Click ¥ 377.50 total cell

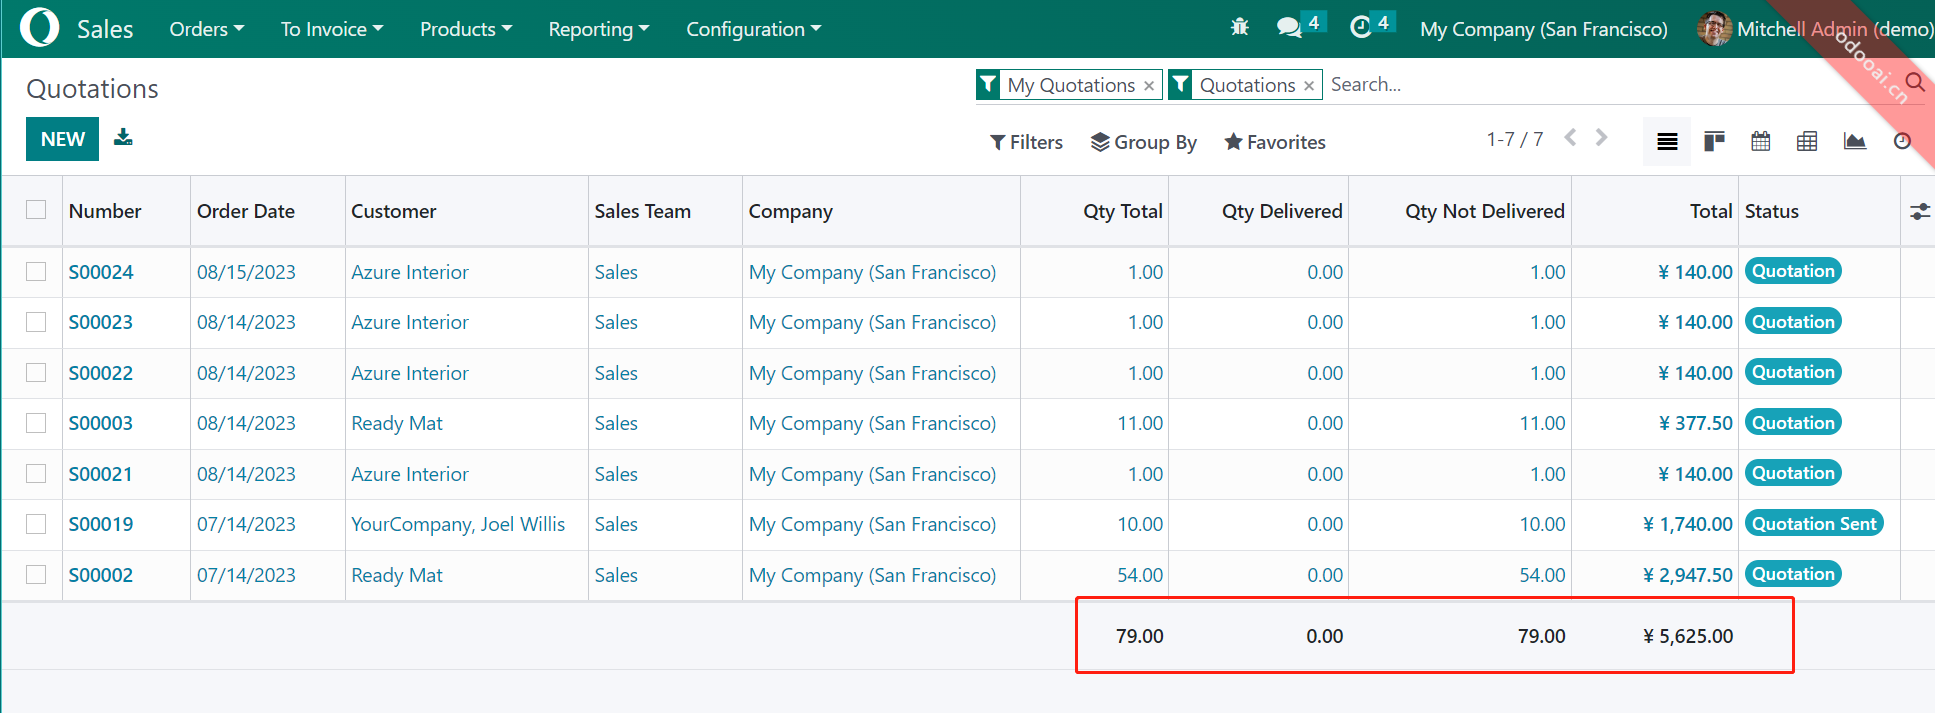coord(1695,423)
